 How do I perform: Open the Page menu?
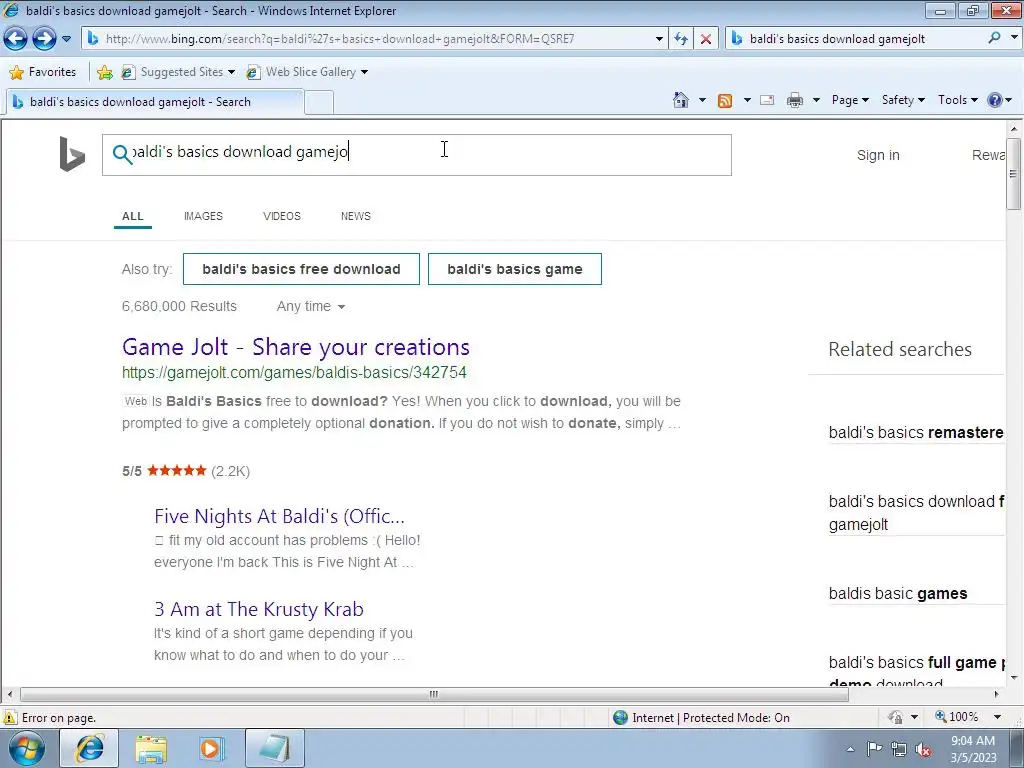coord(850,100)
